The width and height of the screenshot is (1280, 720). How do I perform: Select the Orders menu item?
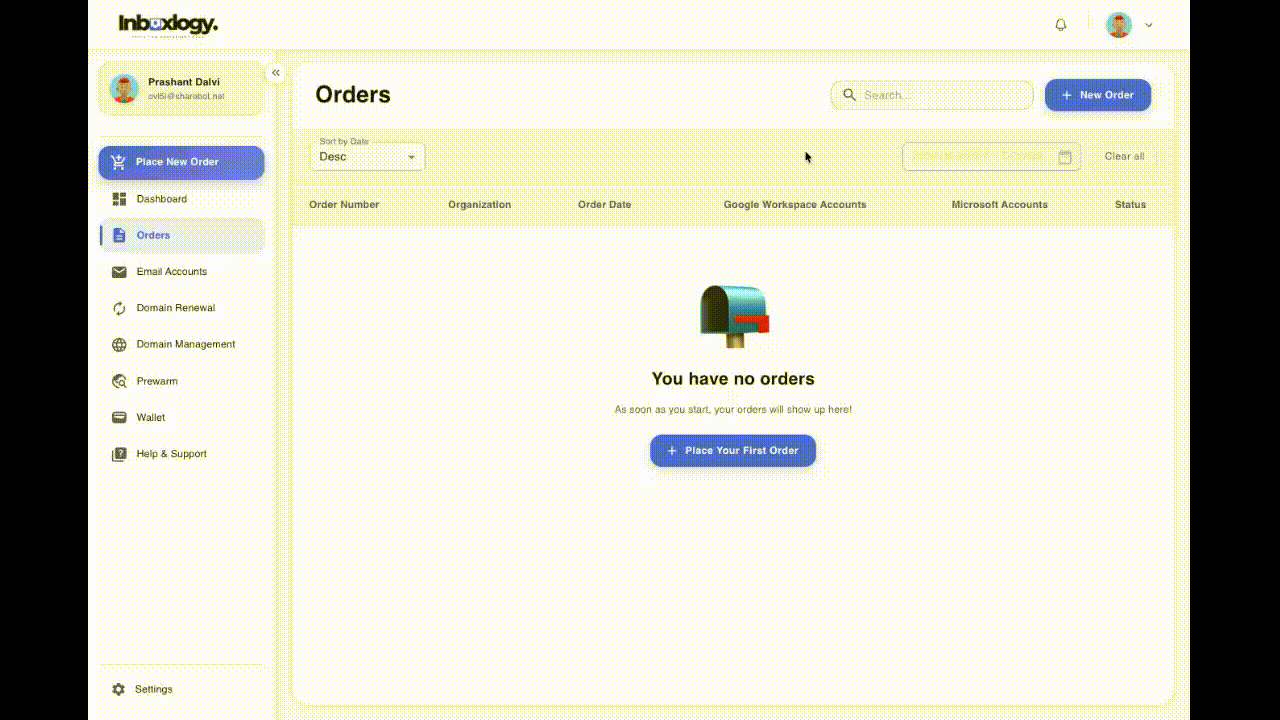[181, 235]
